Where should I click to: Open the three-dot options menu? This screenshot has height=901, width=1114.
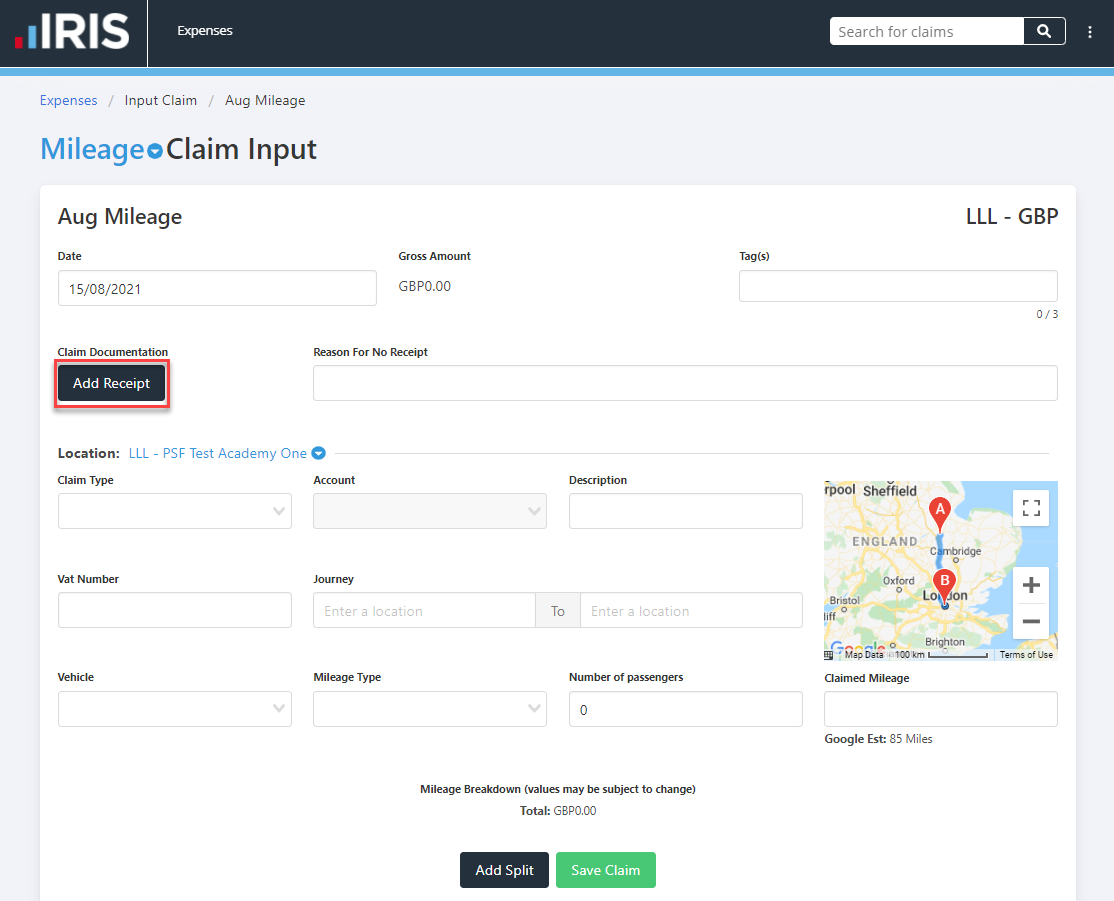pos(1090,32)
